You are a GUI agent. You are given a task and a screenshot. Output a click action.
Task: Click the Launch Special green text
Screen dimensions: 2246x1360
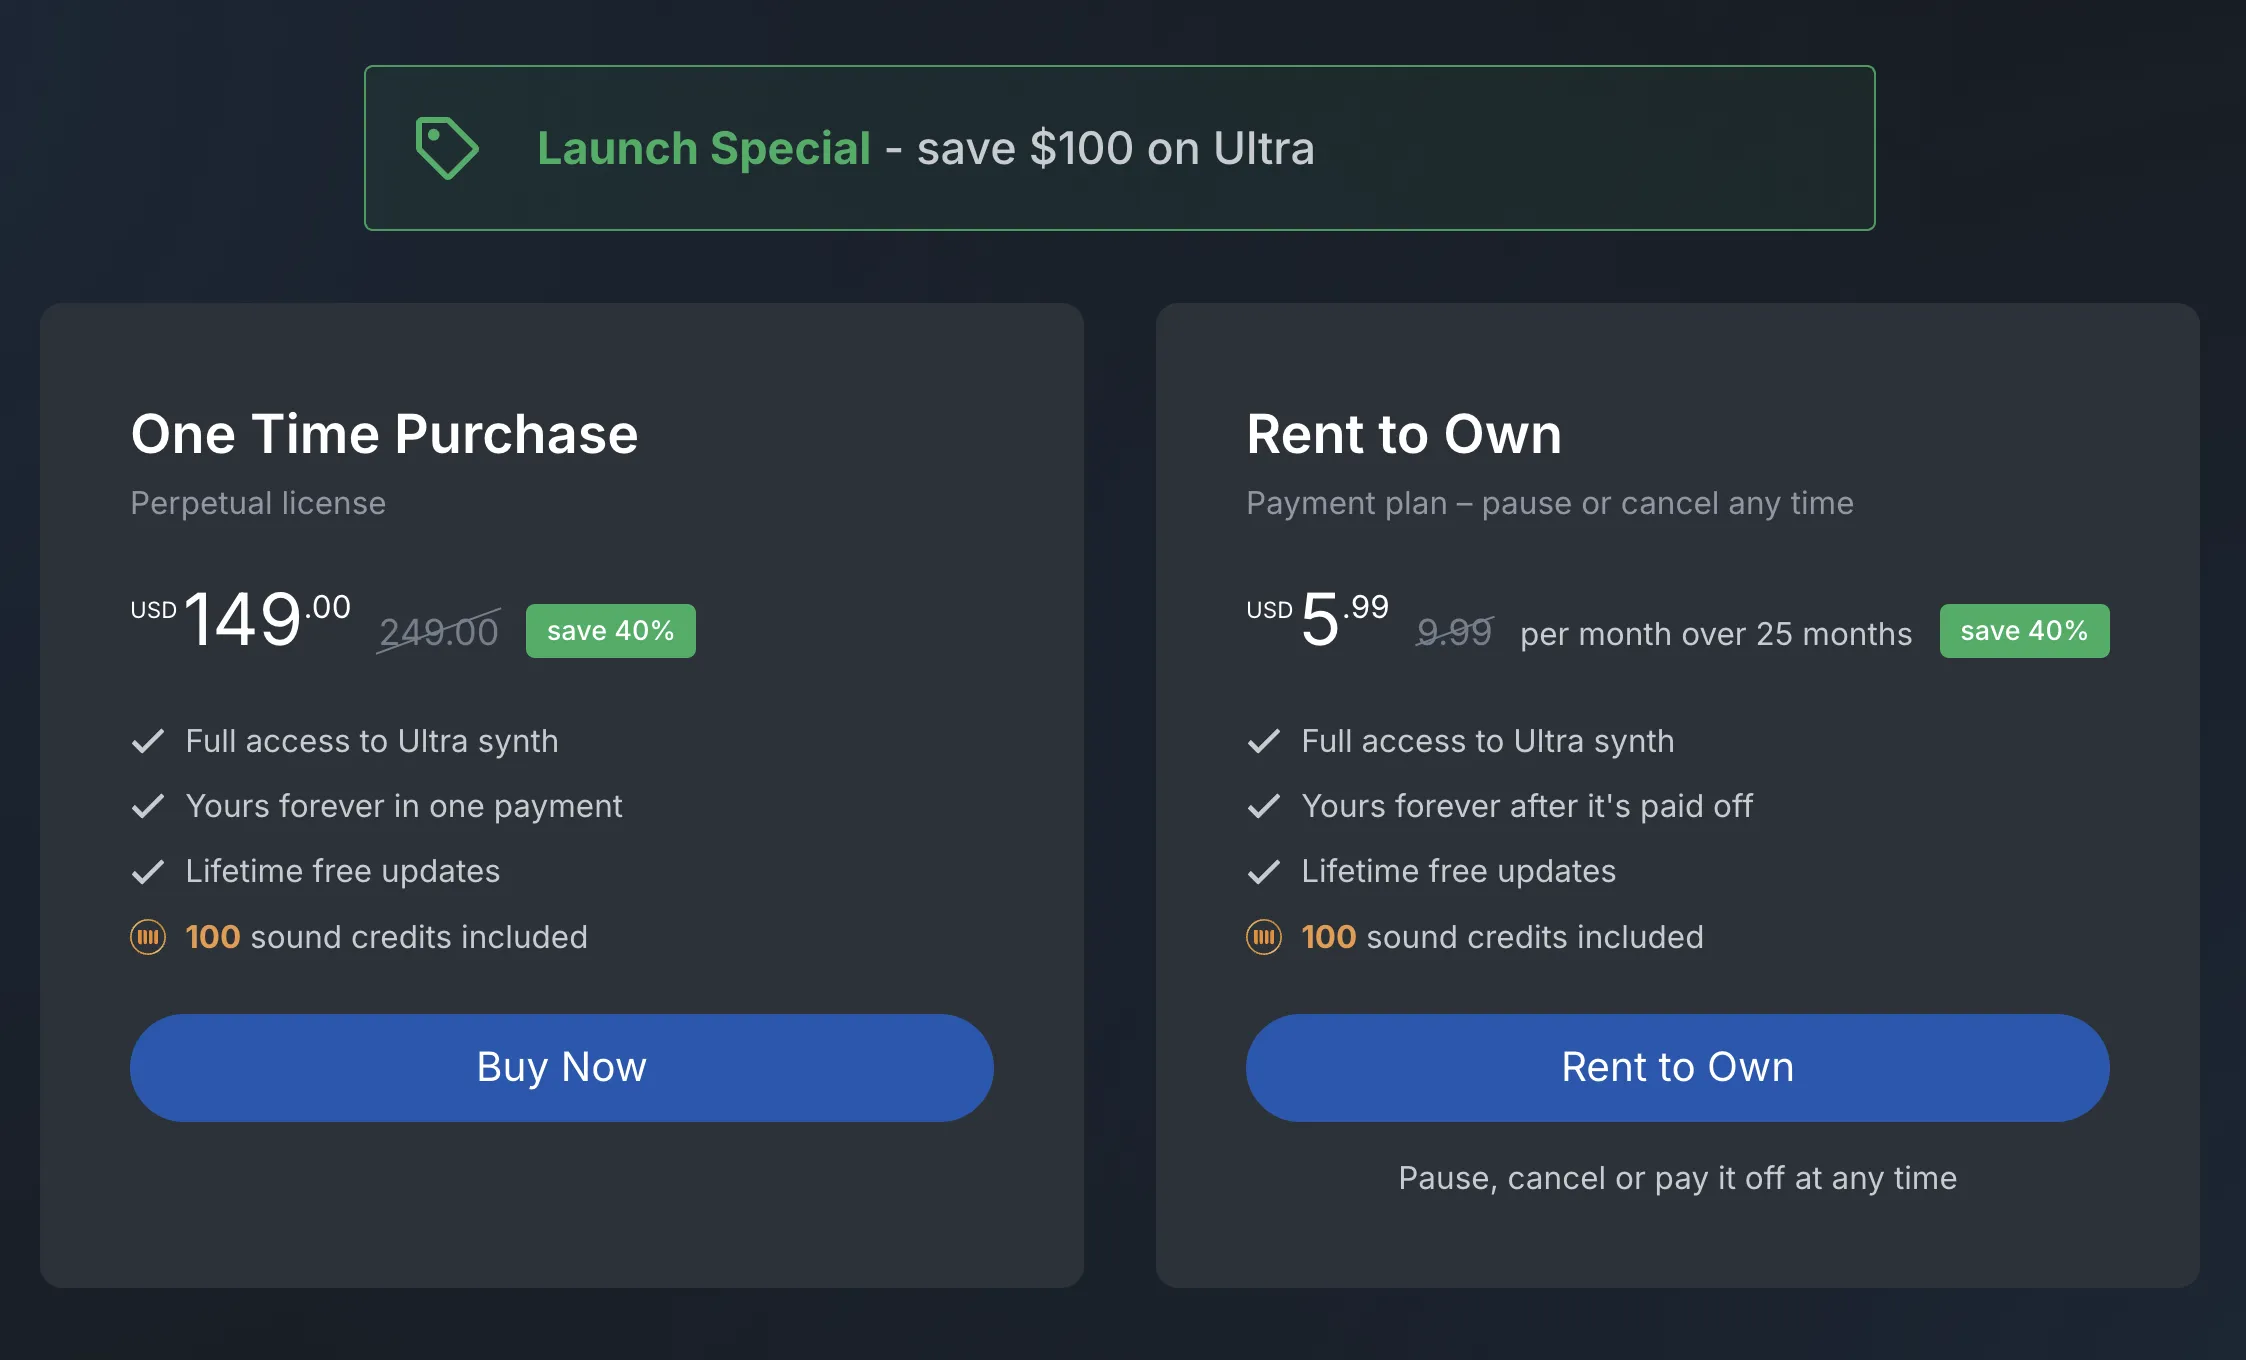704,149
